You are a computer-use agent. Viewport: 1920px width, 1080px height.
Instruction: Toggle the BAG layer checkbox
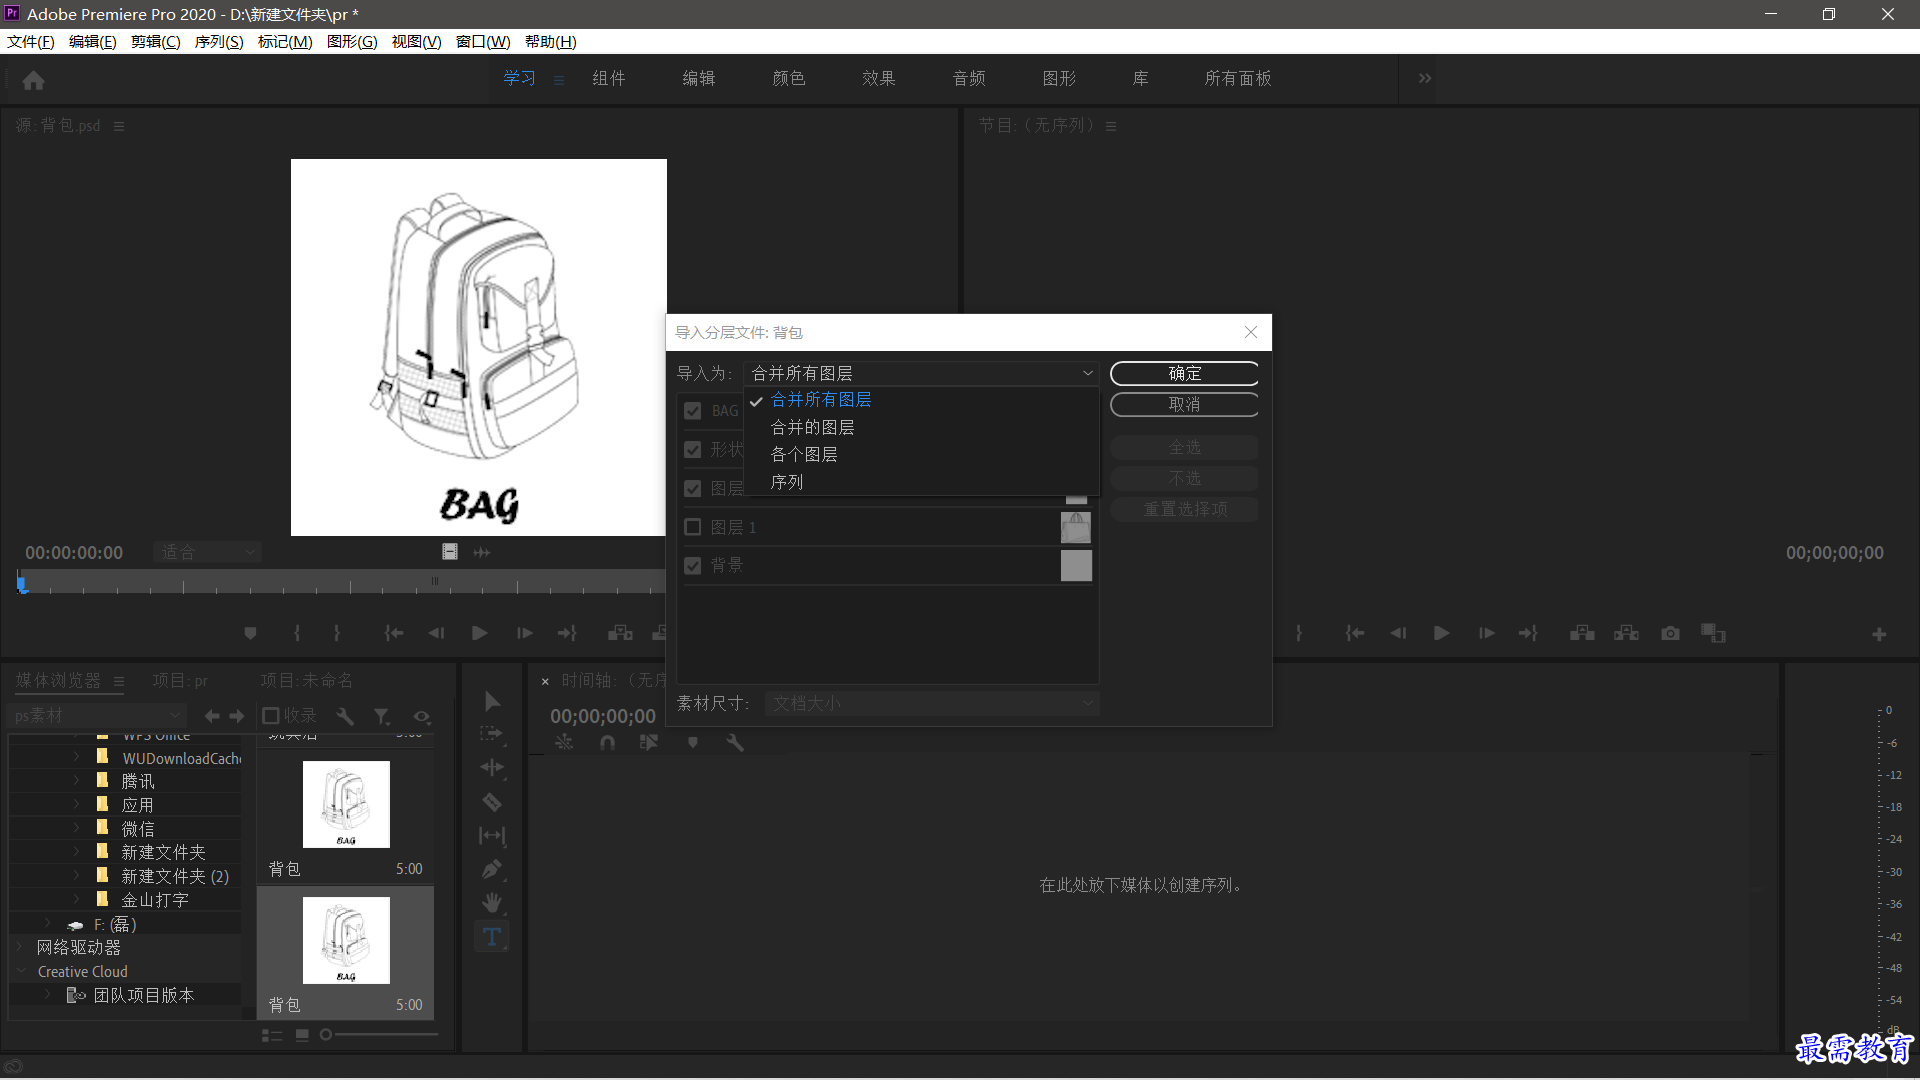[692, 411]
